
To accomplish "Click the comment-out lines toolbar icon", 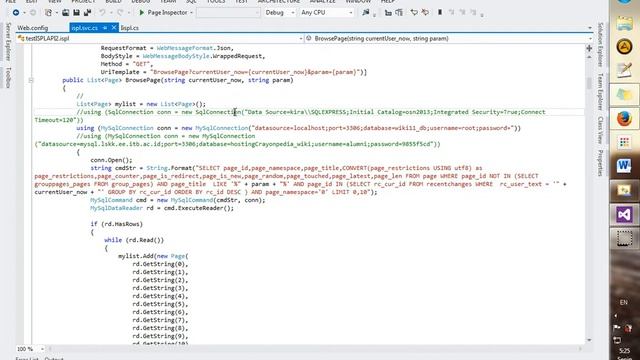I will tap(388, 13).
